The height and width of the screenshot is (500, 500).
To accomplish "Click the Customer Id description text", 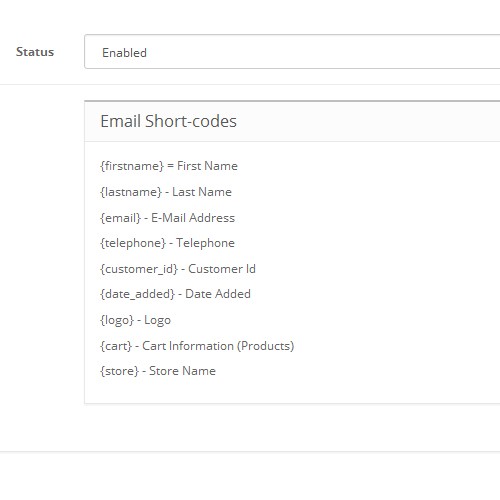I will (x=222, y=269).
